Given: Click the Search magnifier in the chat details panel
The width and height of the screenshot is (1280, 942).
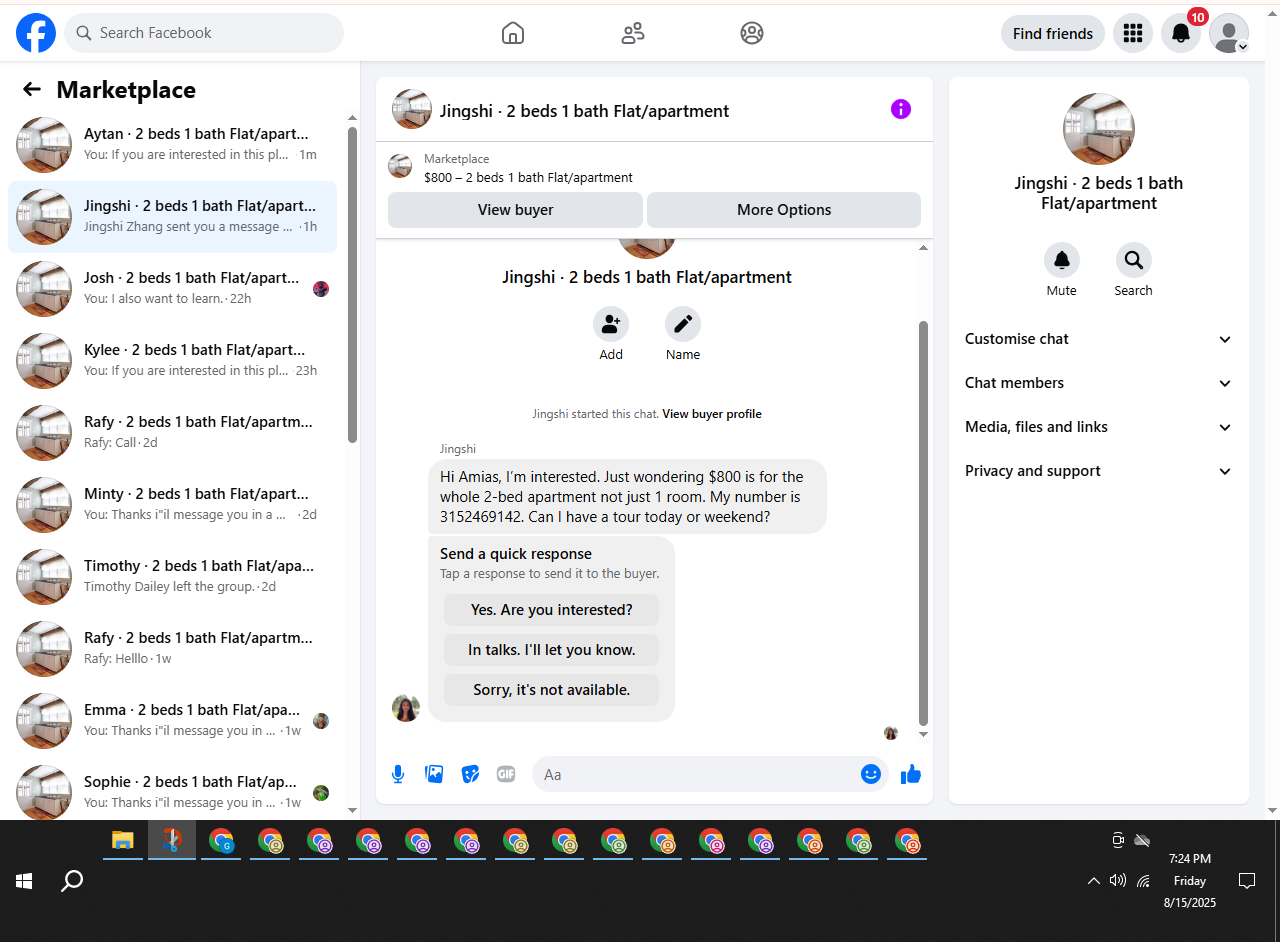Looking at the screenshot, I should click(x=1134, y=260).
